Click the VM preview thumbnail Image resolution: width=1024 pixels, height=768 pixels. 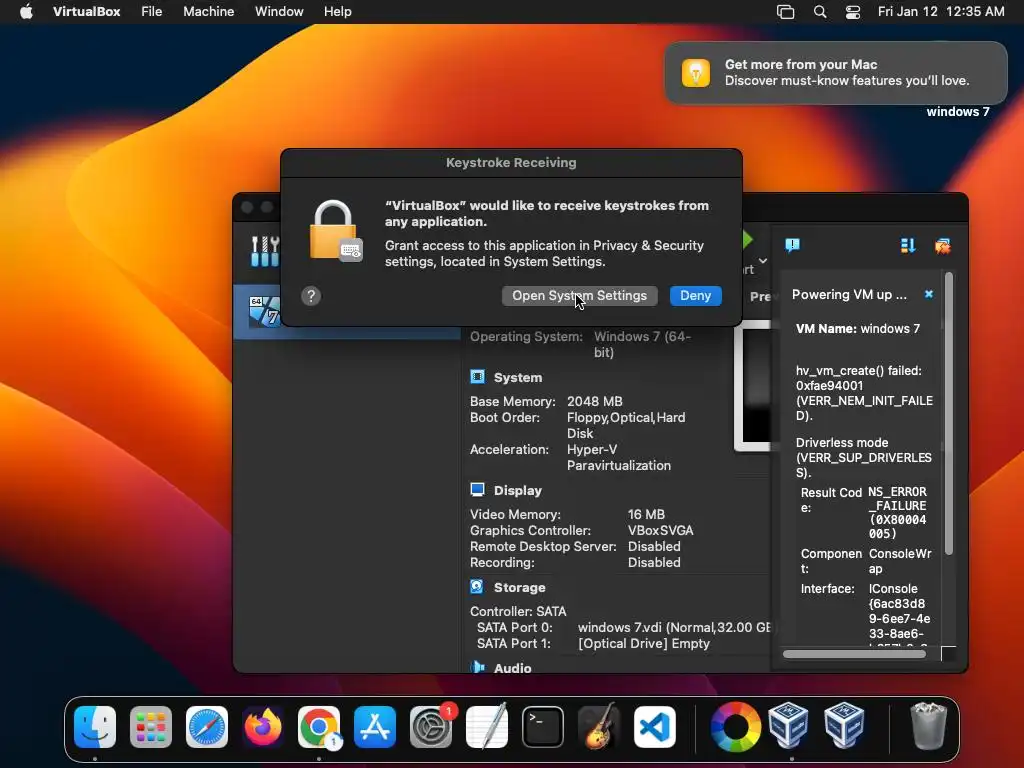[755, 385]
